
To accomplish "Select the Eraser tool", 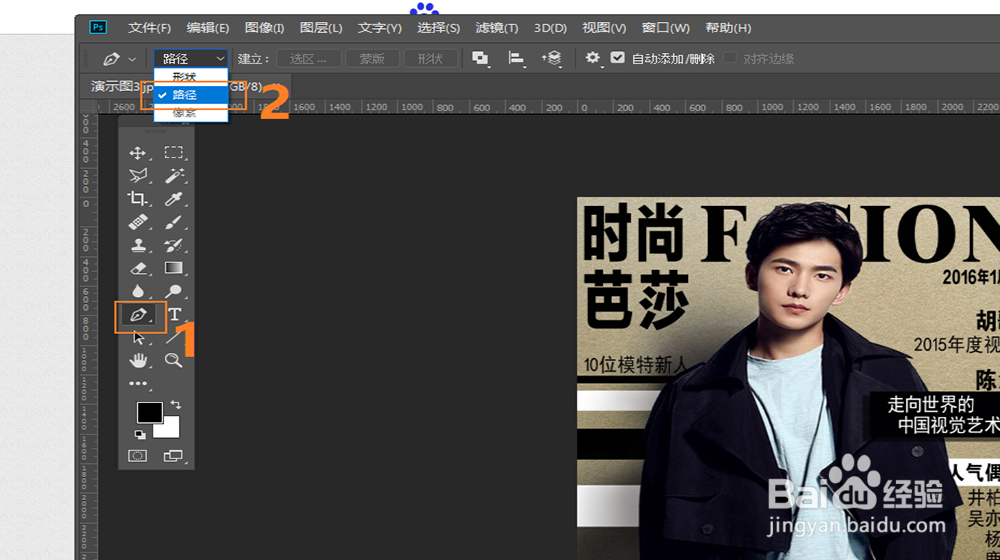I will coord(138,268).
